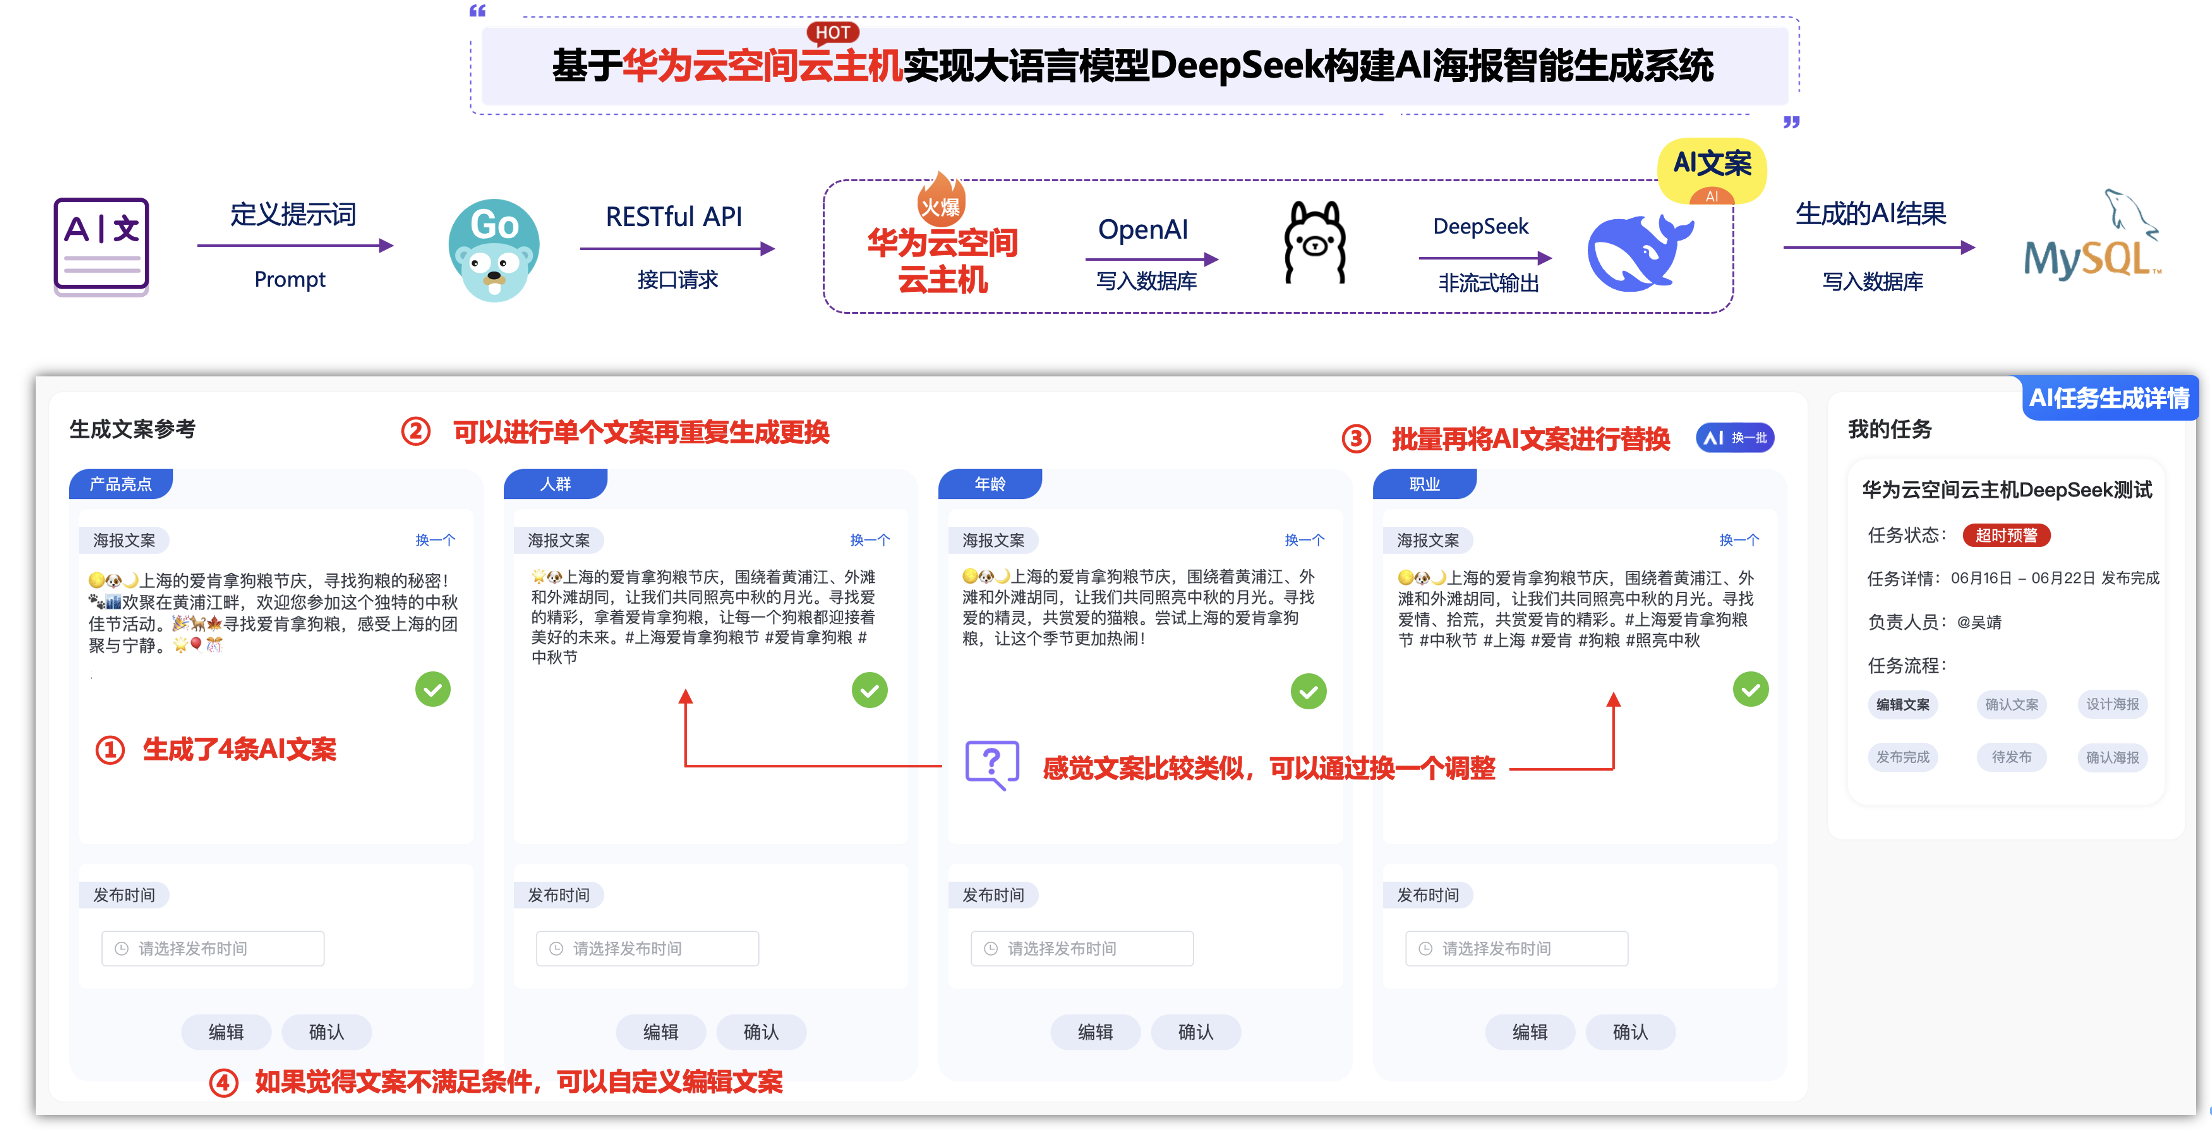Click 换一个 in the 产品亮点 card
This screenshot has height=1142, width=2212.
[436, 540]
